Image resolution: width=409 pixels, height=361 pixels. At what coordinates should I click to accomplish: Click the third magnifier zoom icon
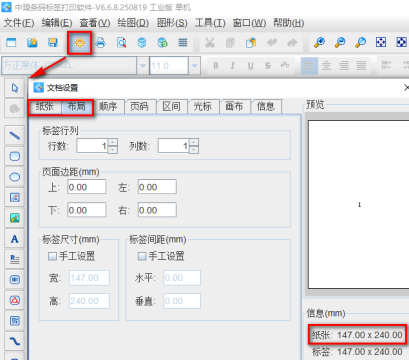[x=360, y=43]
